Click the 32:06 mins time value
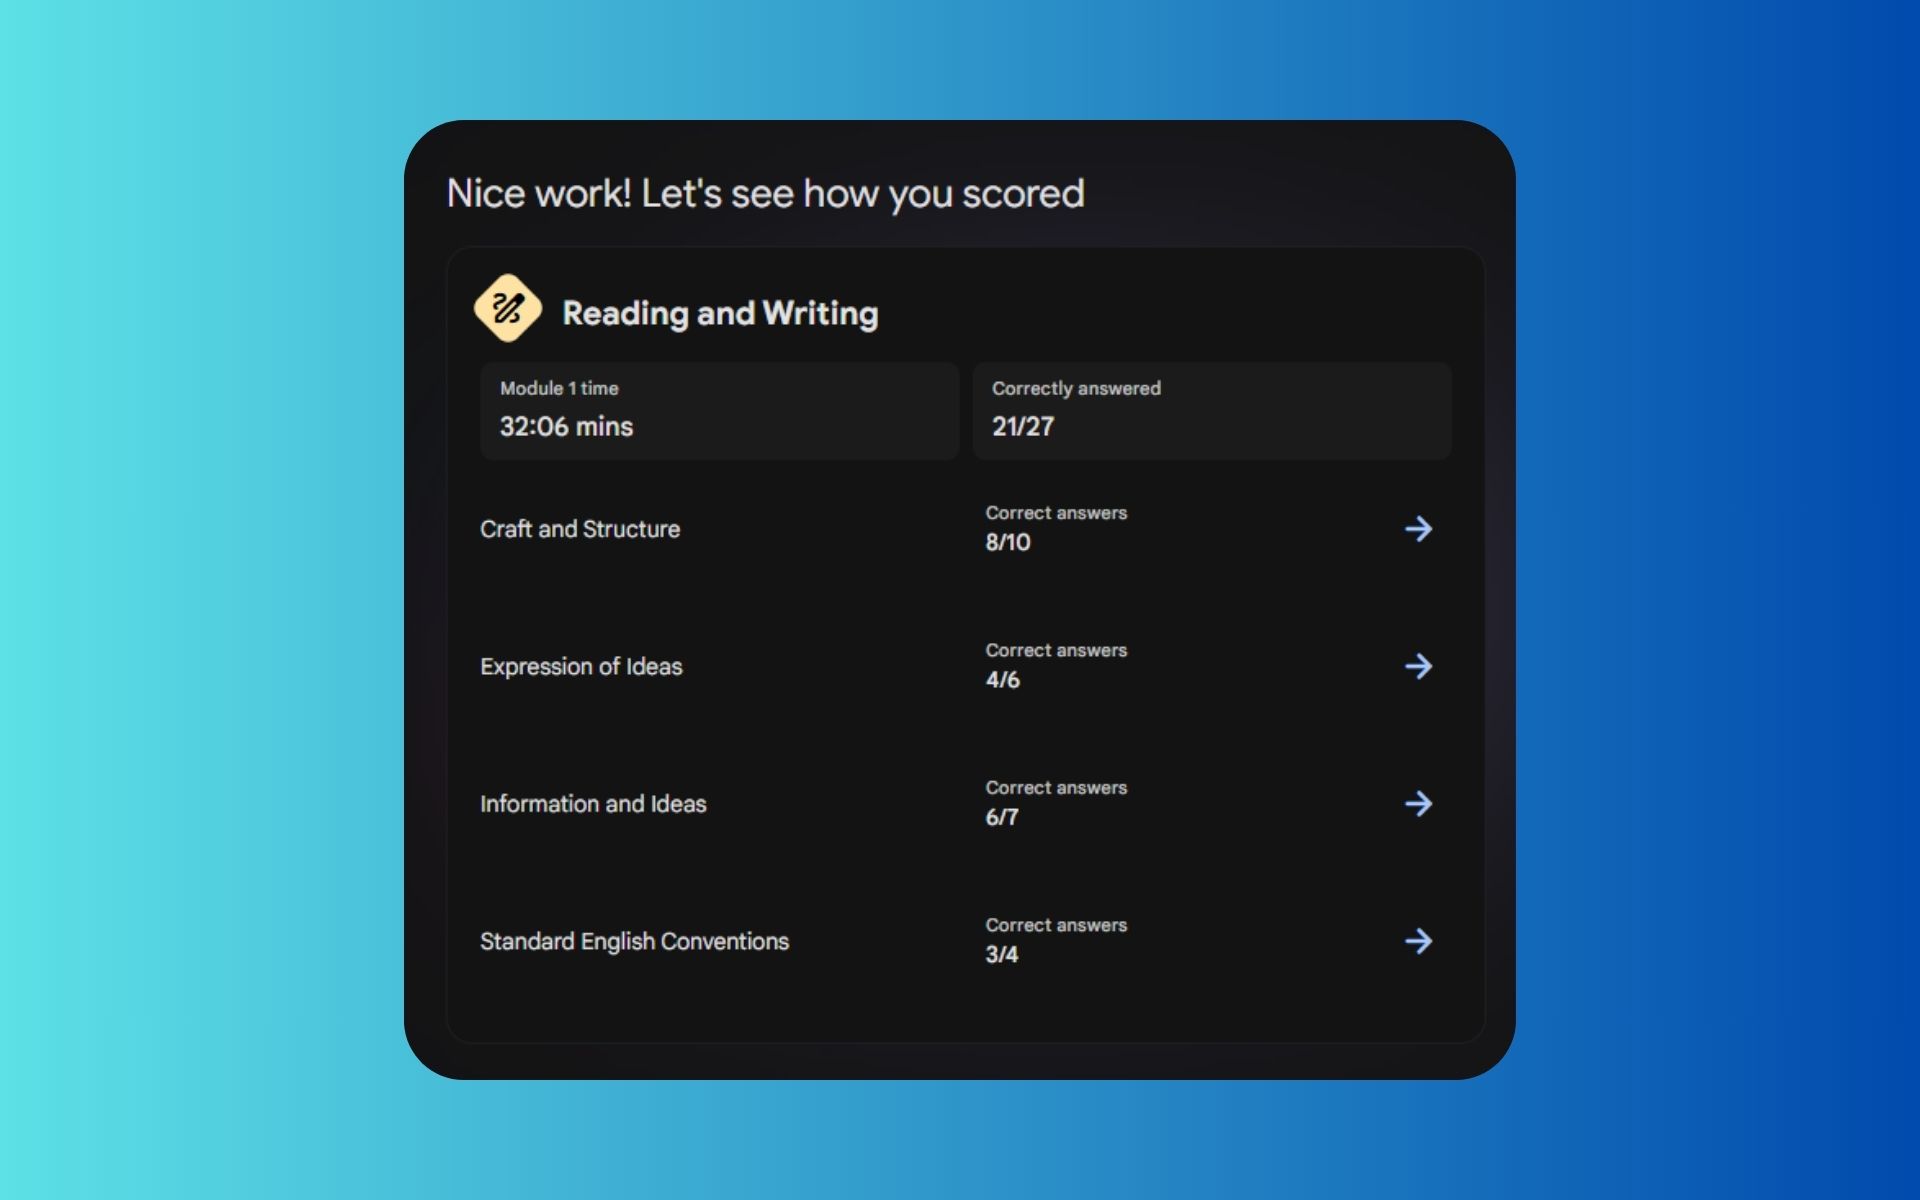This screenshot has width=1920, height=1200. click(566, 427)
